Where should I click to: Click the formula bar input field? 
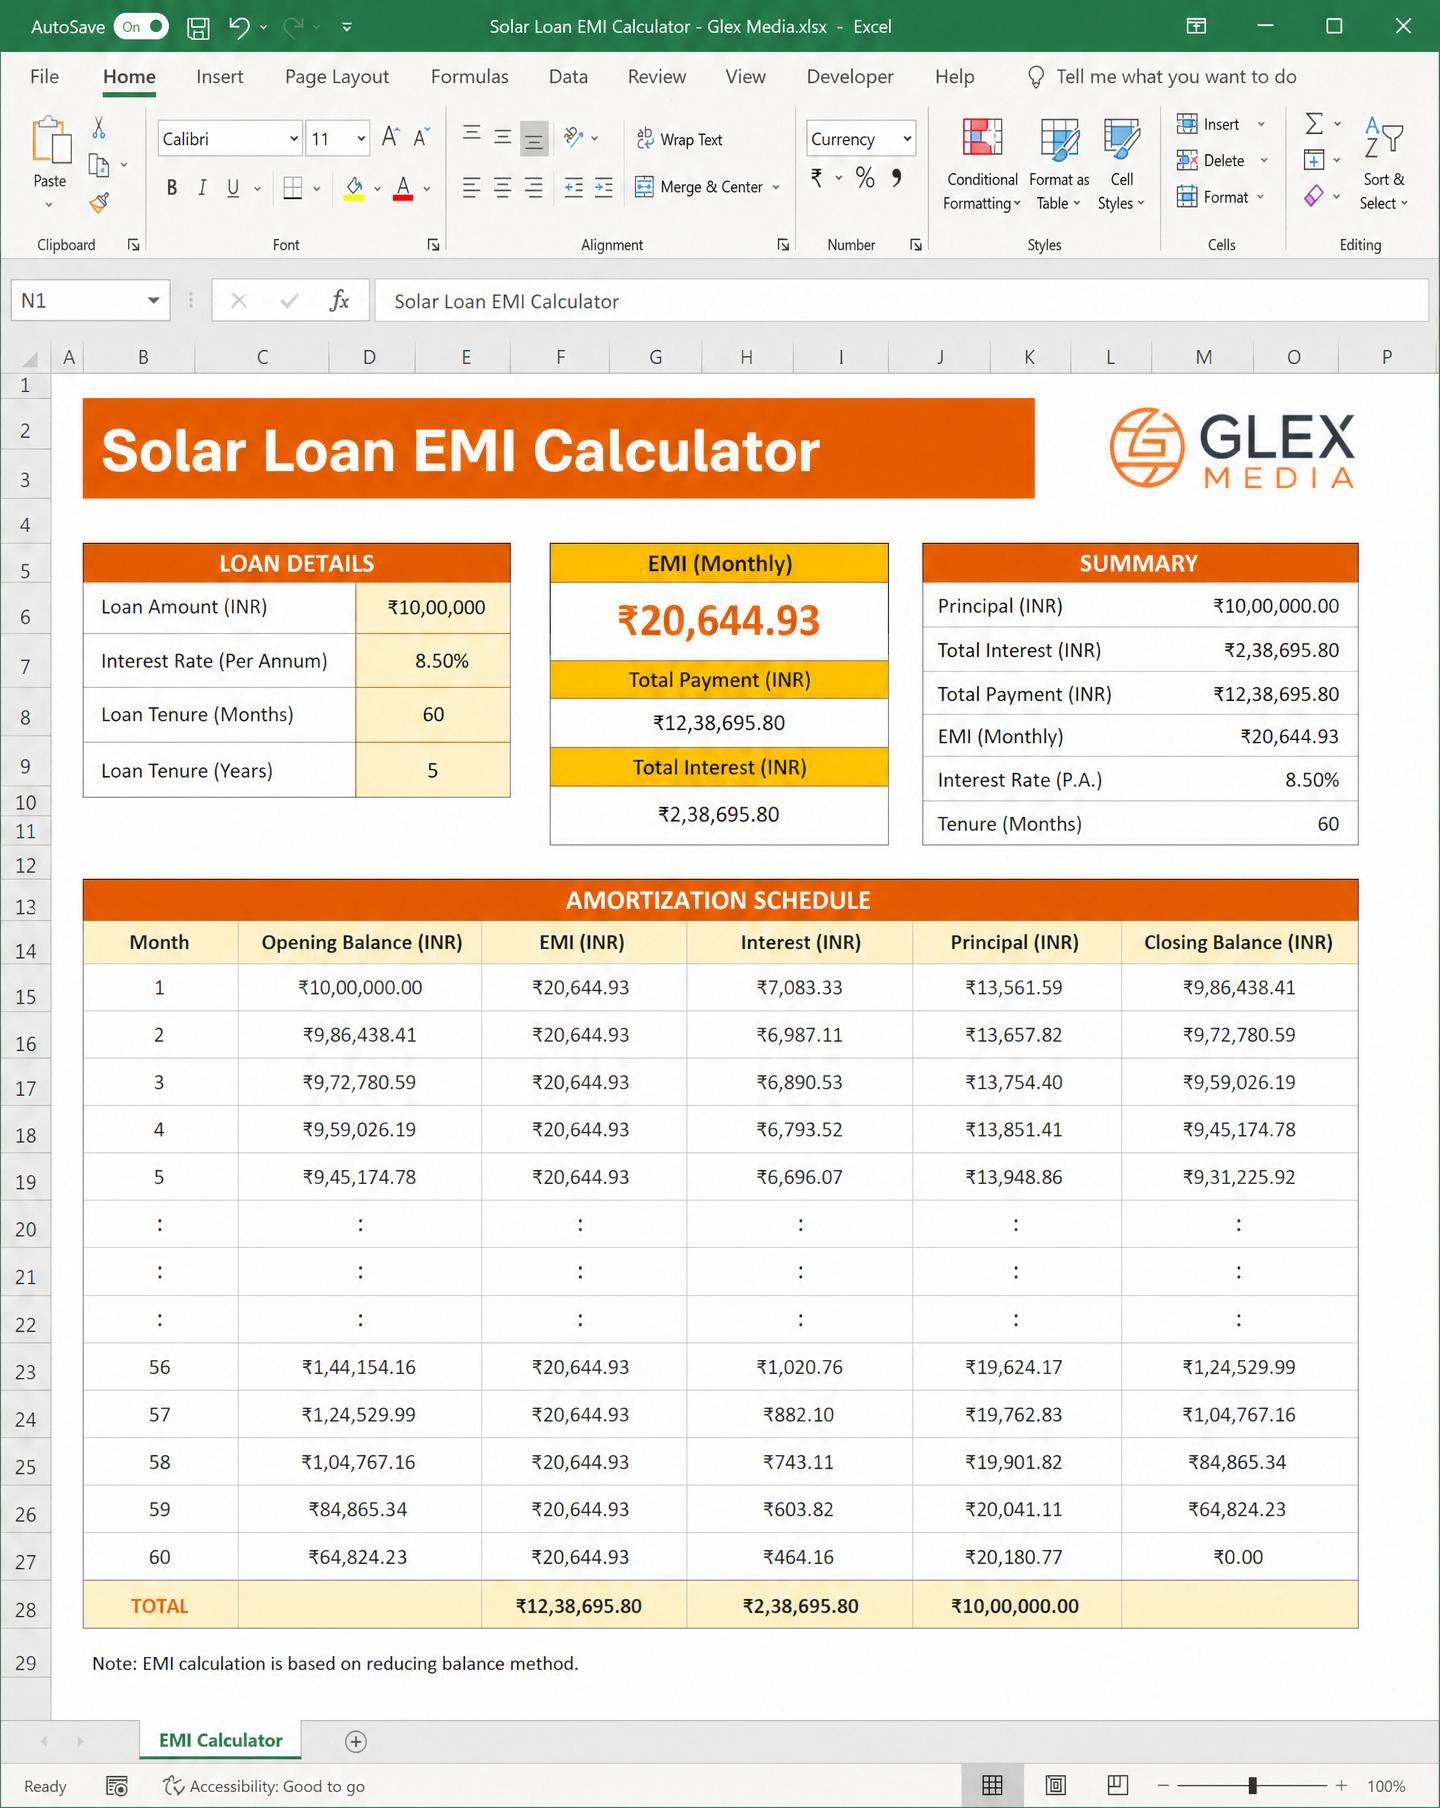click(901, 300)
